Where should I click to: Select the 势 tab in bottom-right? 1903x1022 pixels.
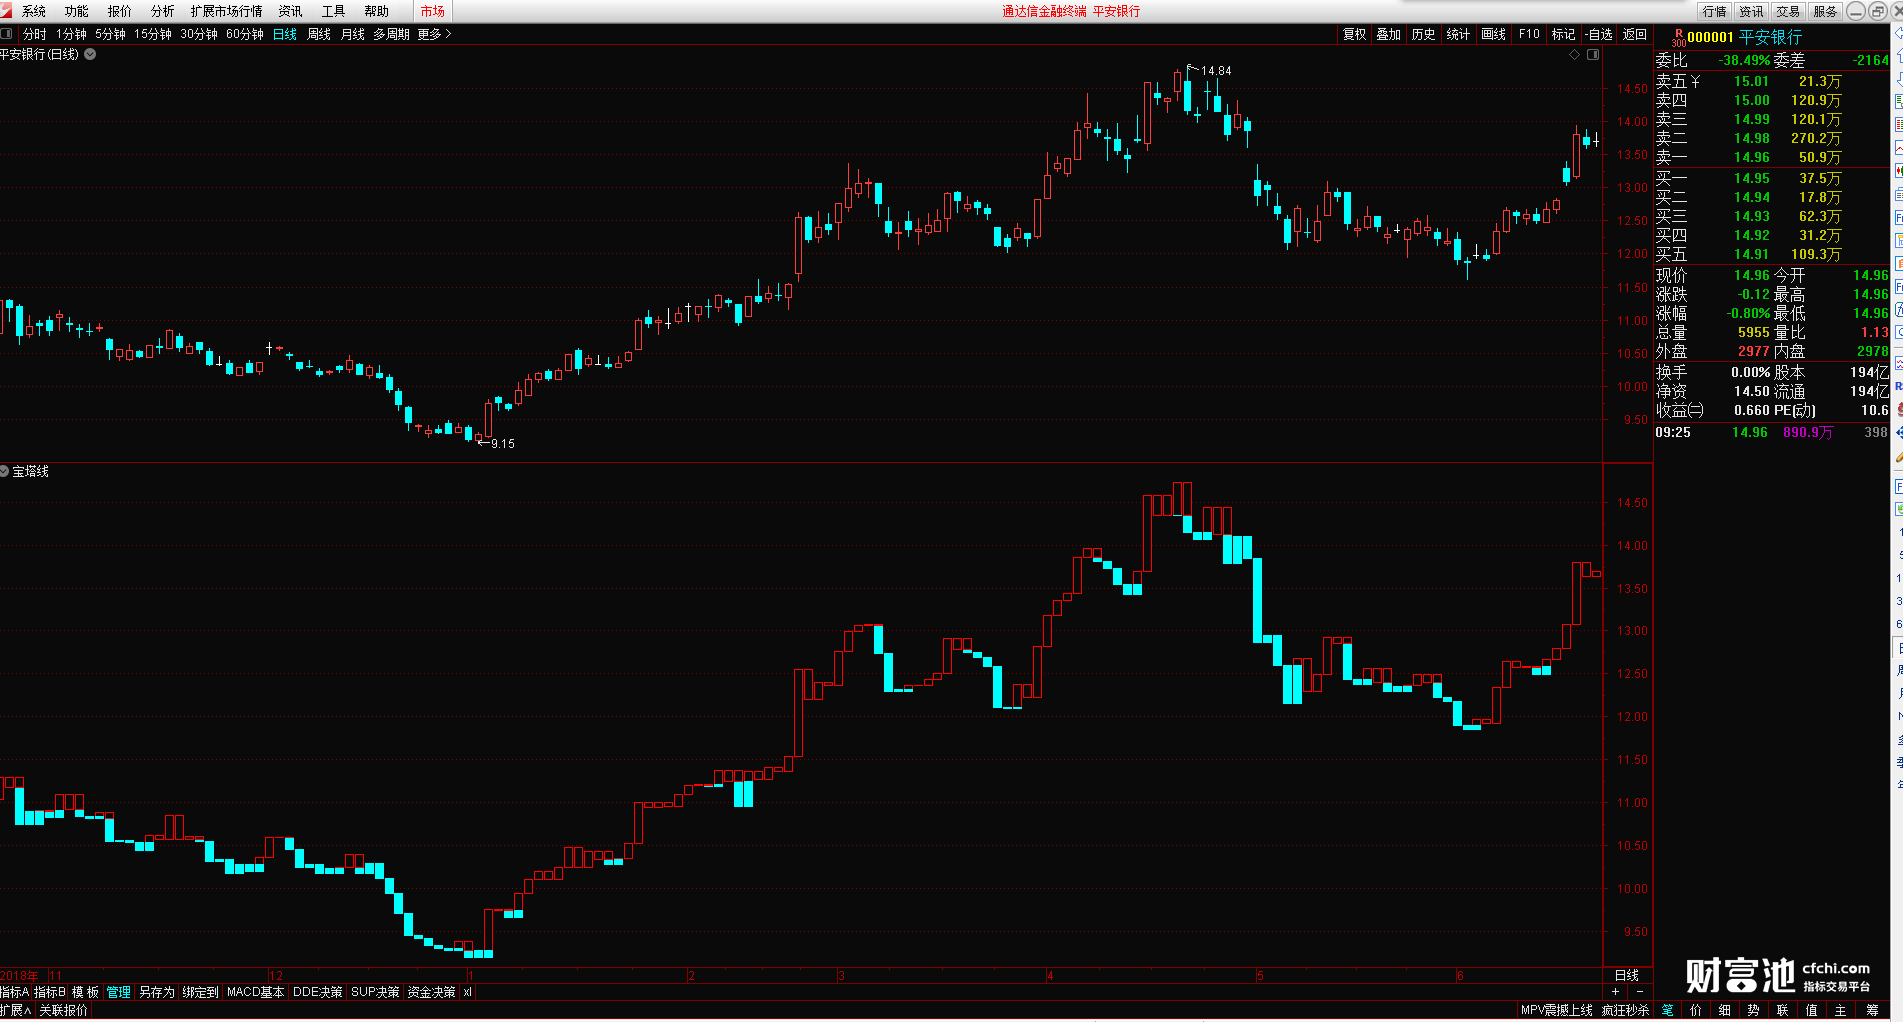[1753, 1010]
